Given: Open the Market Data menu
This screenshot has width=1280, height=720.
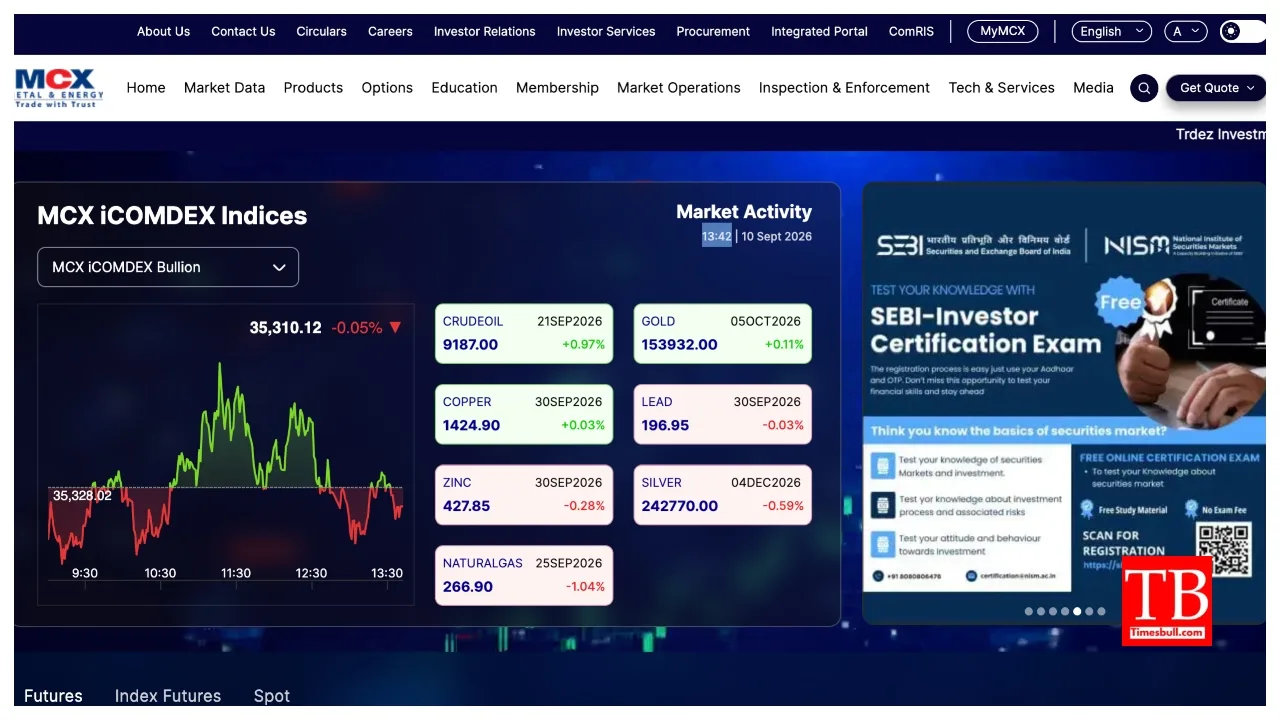Looking at the screenshot, I should (x=225, y=88).
